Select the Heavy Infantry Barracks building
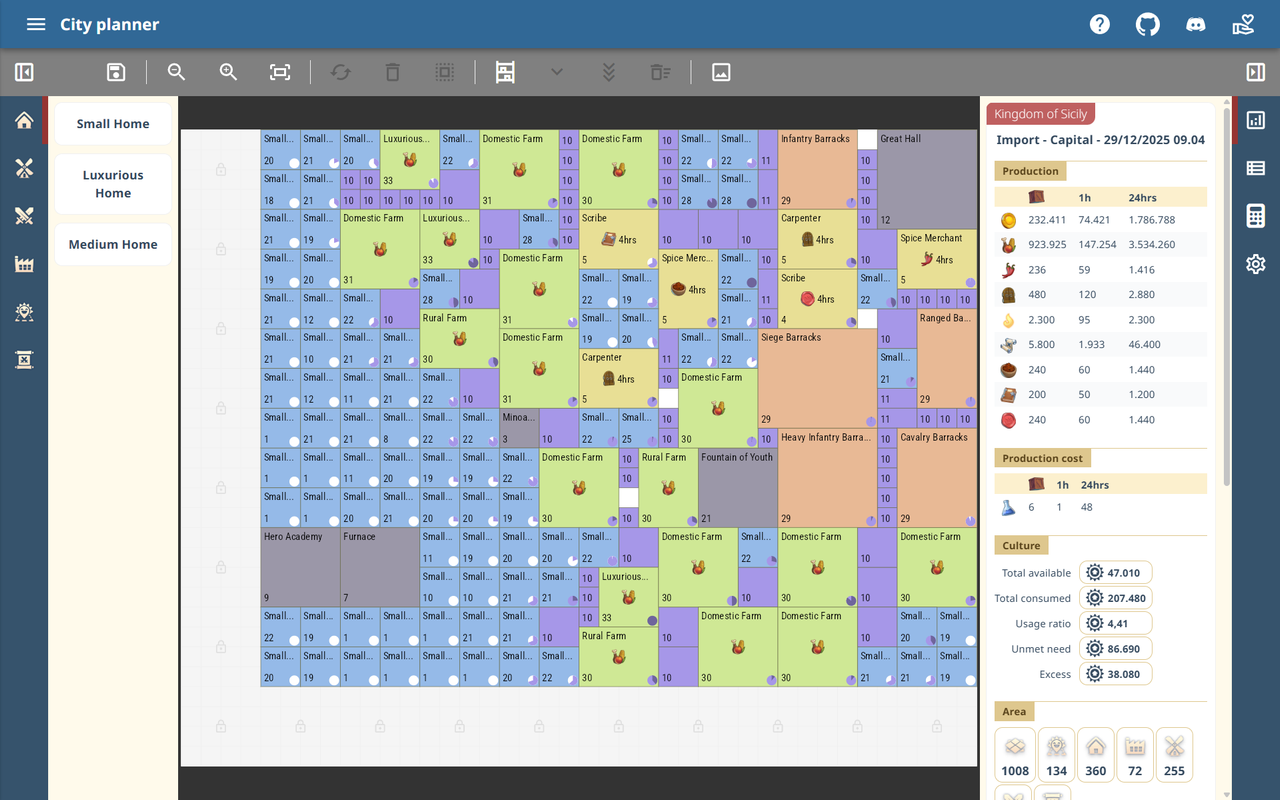Image resolution: width=1280 pixels, height=800 pixels. pyautogui.click(x=828, y=478)
